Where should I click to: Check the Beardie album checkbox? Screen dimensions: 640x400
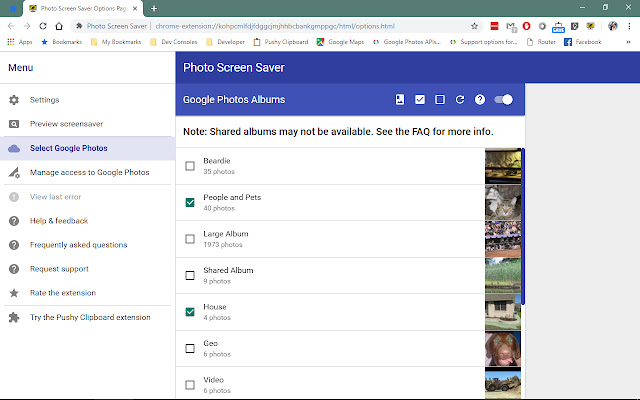pos(190,166)
